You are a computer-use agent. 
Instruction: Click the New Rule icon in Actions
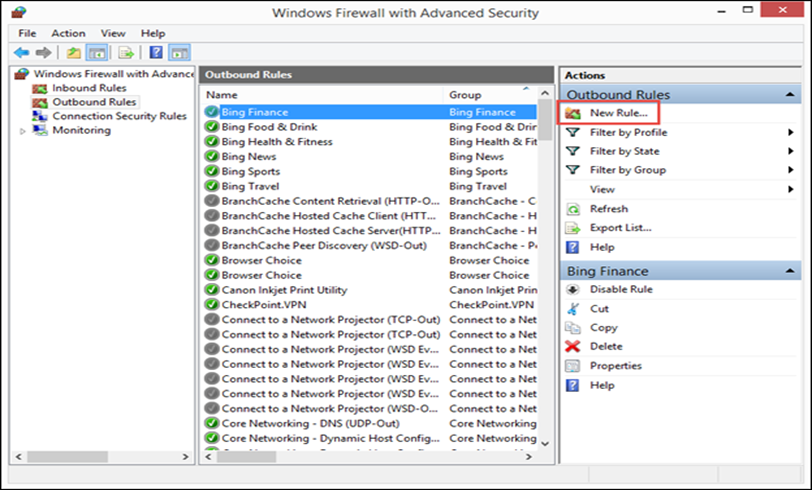[x=573, y=113]
